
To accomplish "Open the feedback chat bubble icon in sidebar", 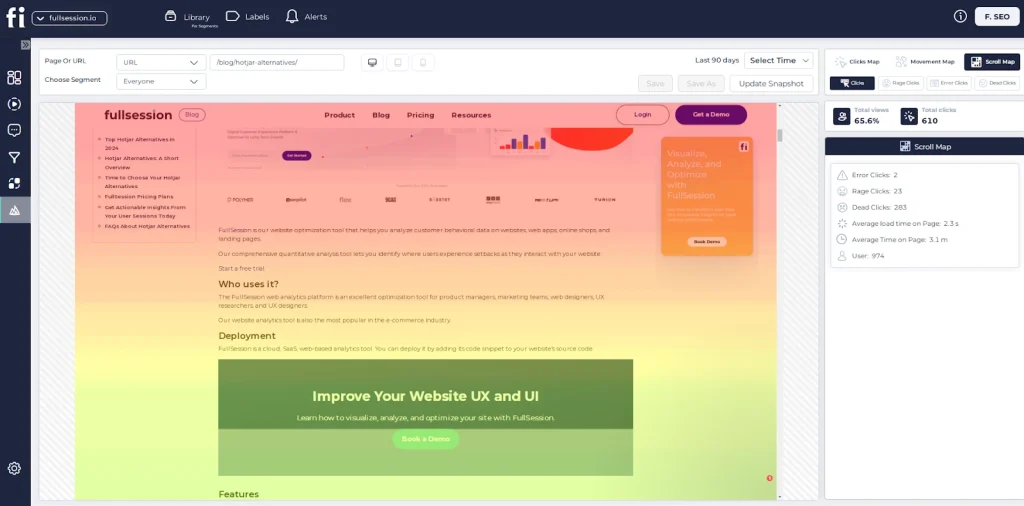I will 14,131.
